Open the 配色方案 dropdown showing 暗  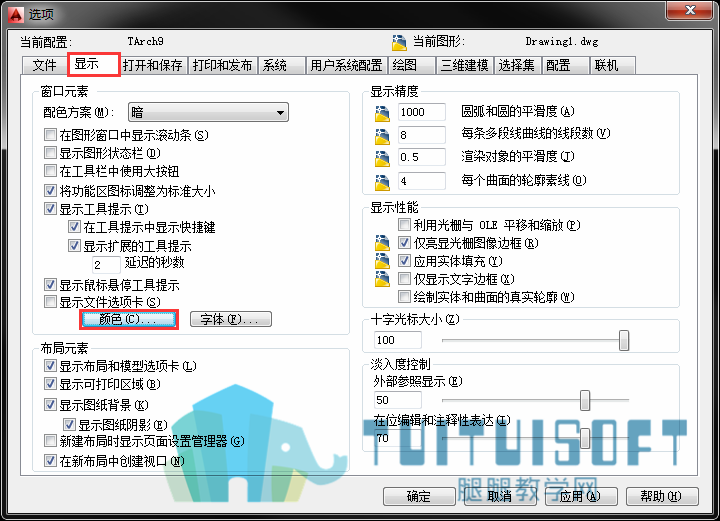[x=208, y=112]
